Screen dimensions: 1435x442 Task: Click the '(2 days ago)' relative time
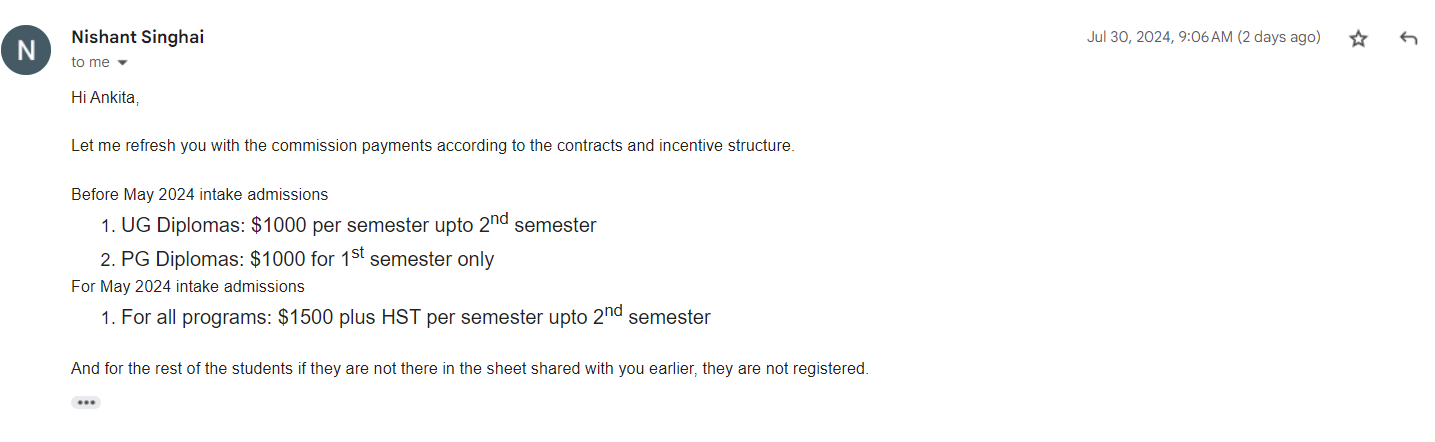click(1279, 37)
